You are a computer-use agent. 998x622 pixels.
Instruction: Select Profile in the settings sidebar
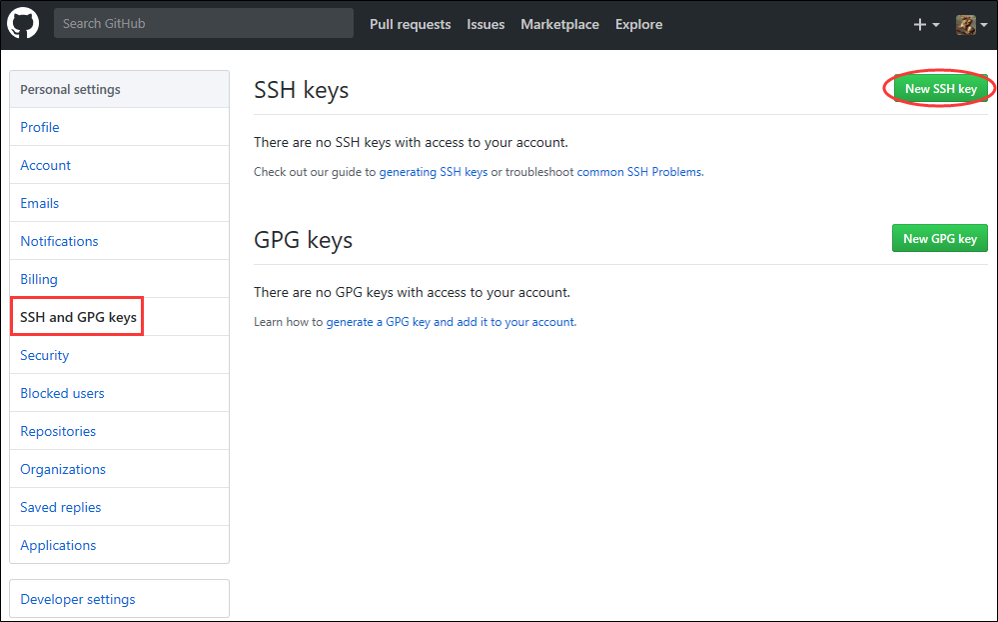click(x=119, y=127)
